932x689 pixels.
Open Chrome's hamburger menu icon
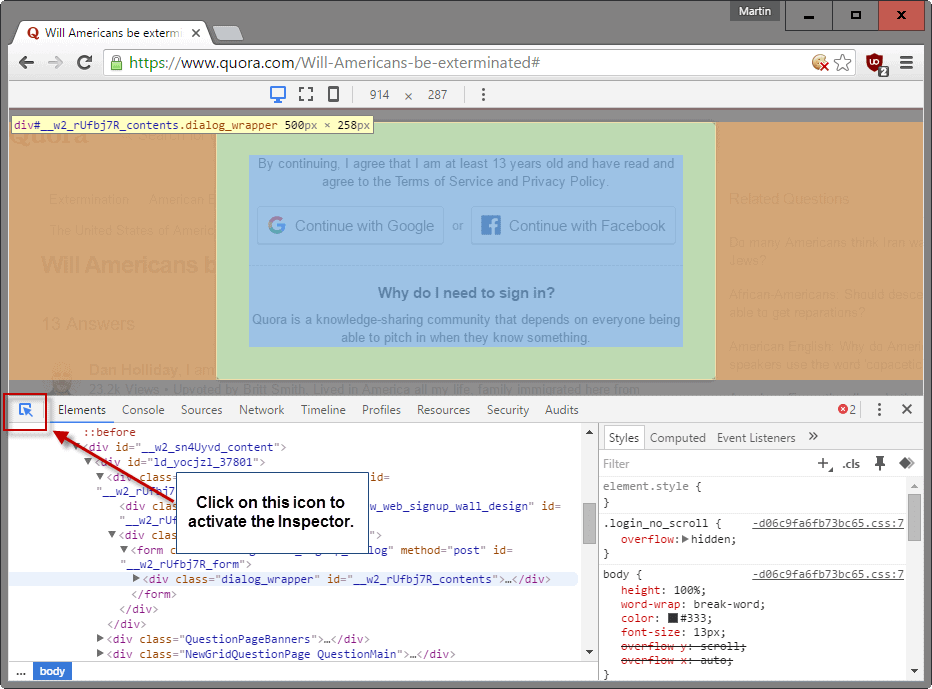(x=906, y=61)
